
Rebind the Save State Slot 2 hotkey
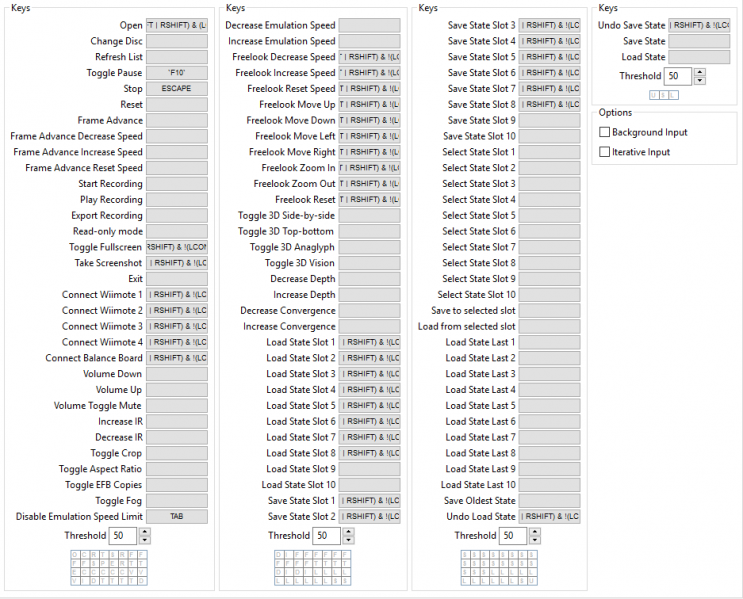[369, 517]
